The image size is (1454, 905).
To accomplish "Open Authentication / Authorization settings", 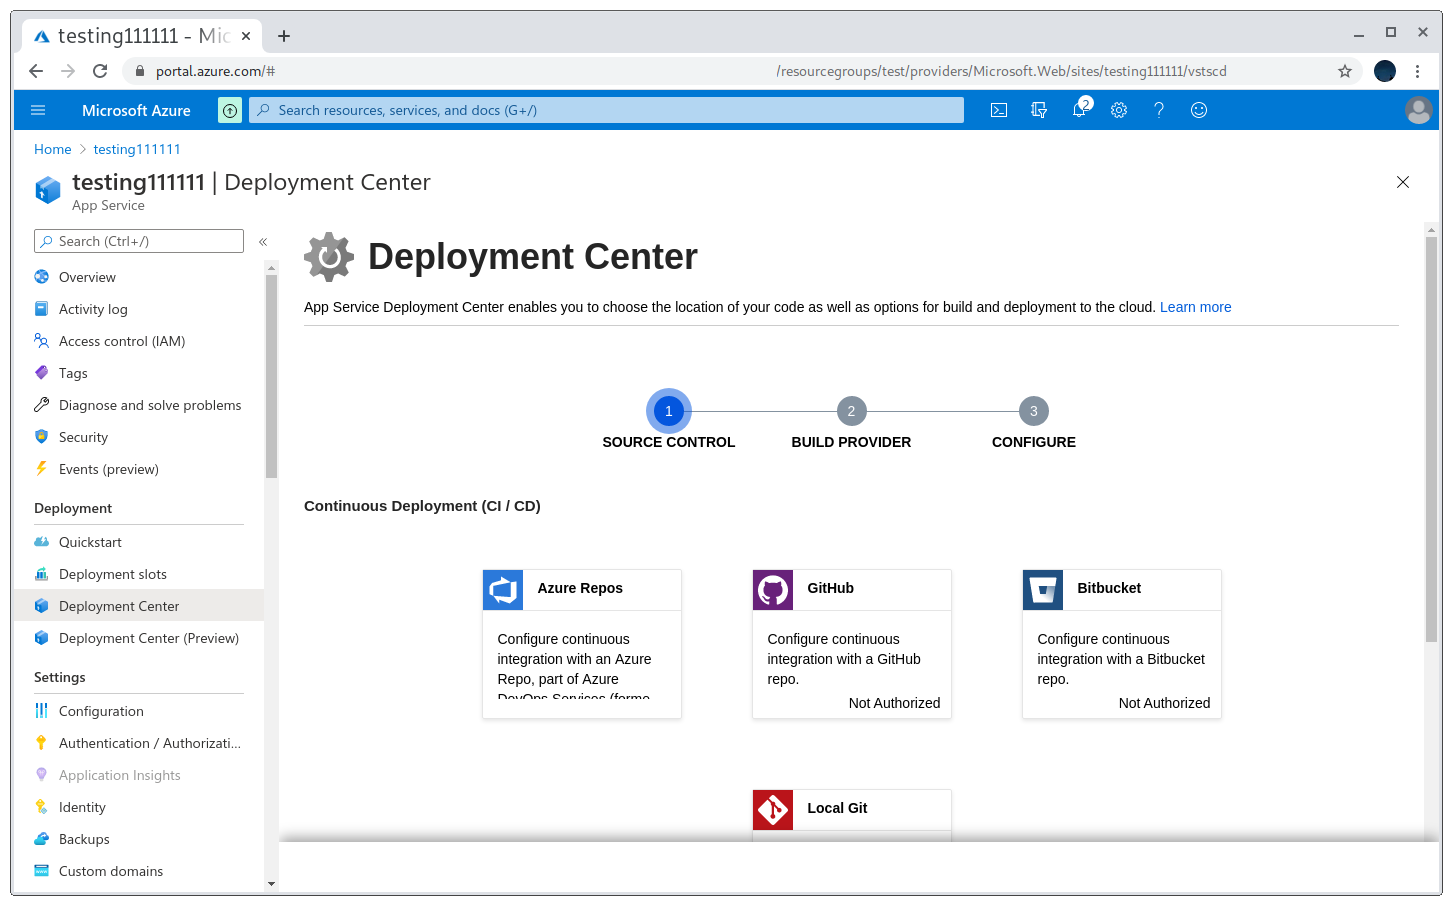I will tap(139, 743).
